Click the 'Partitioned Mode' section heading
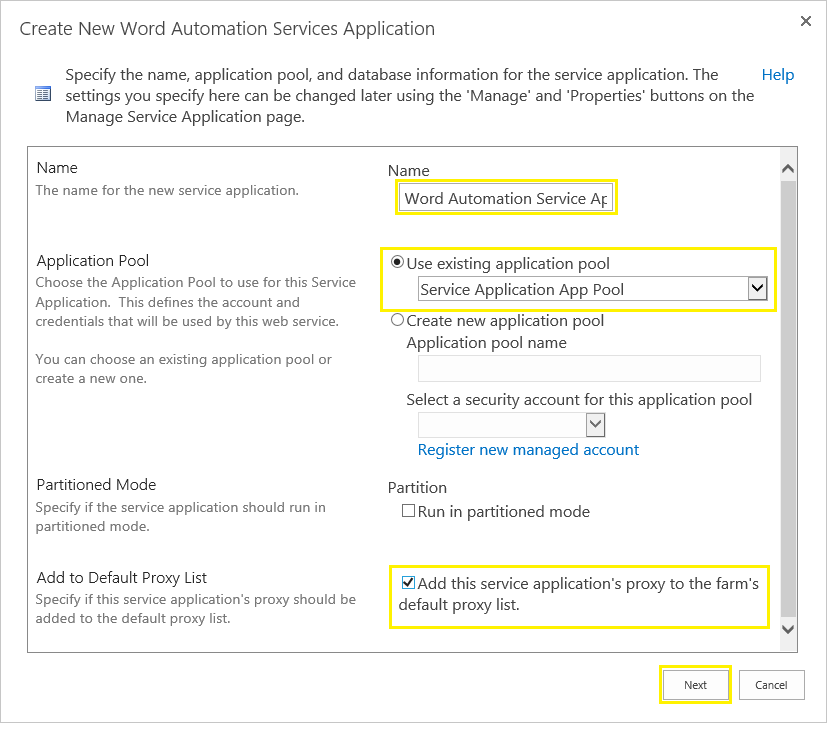 [96, 485]
